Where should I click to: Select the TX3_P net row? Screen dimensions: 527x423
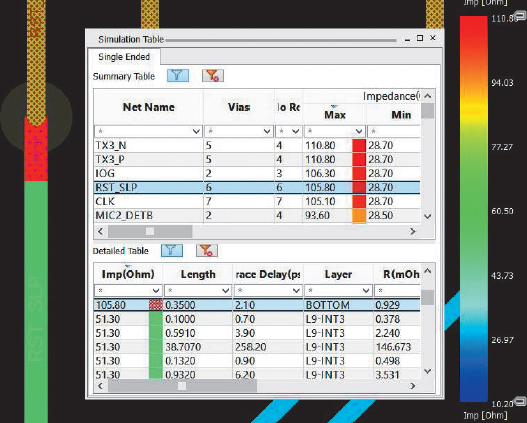coord(257,159)
